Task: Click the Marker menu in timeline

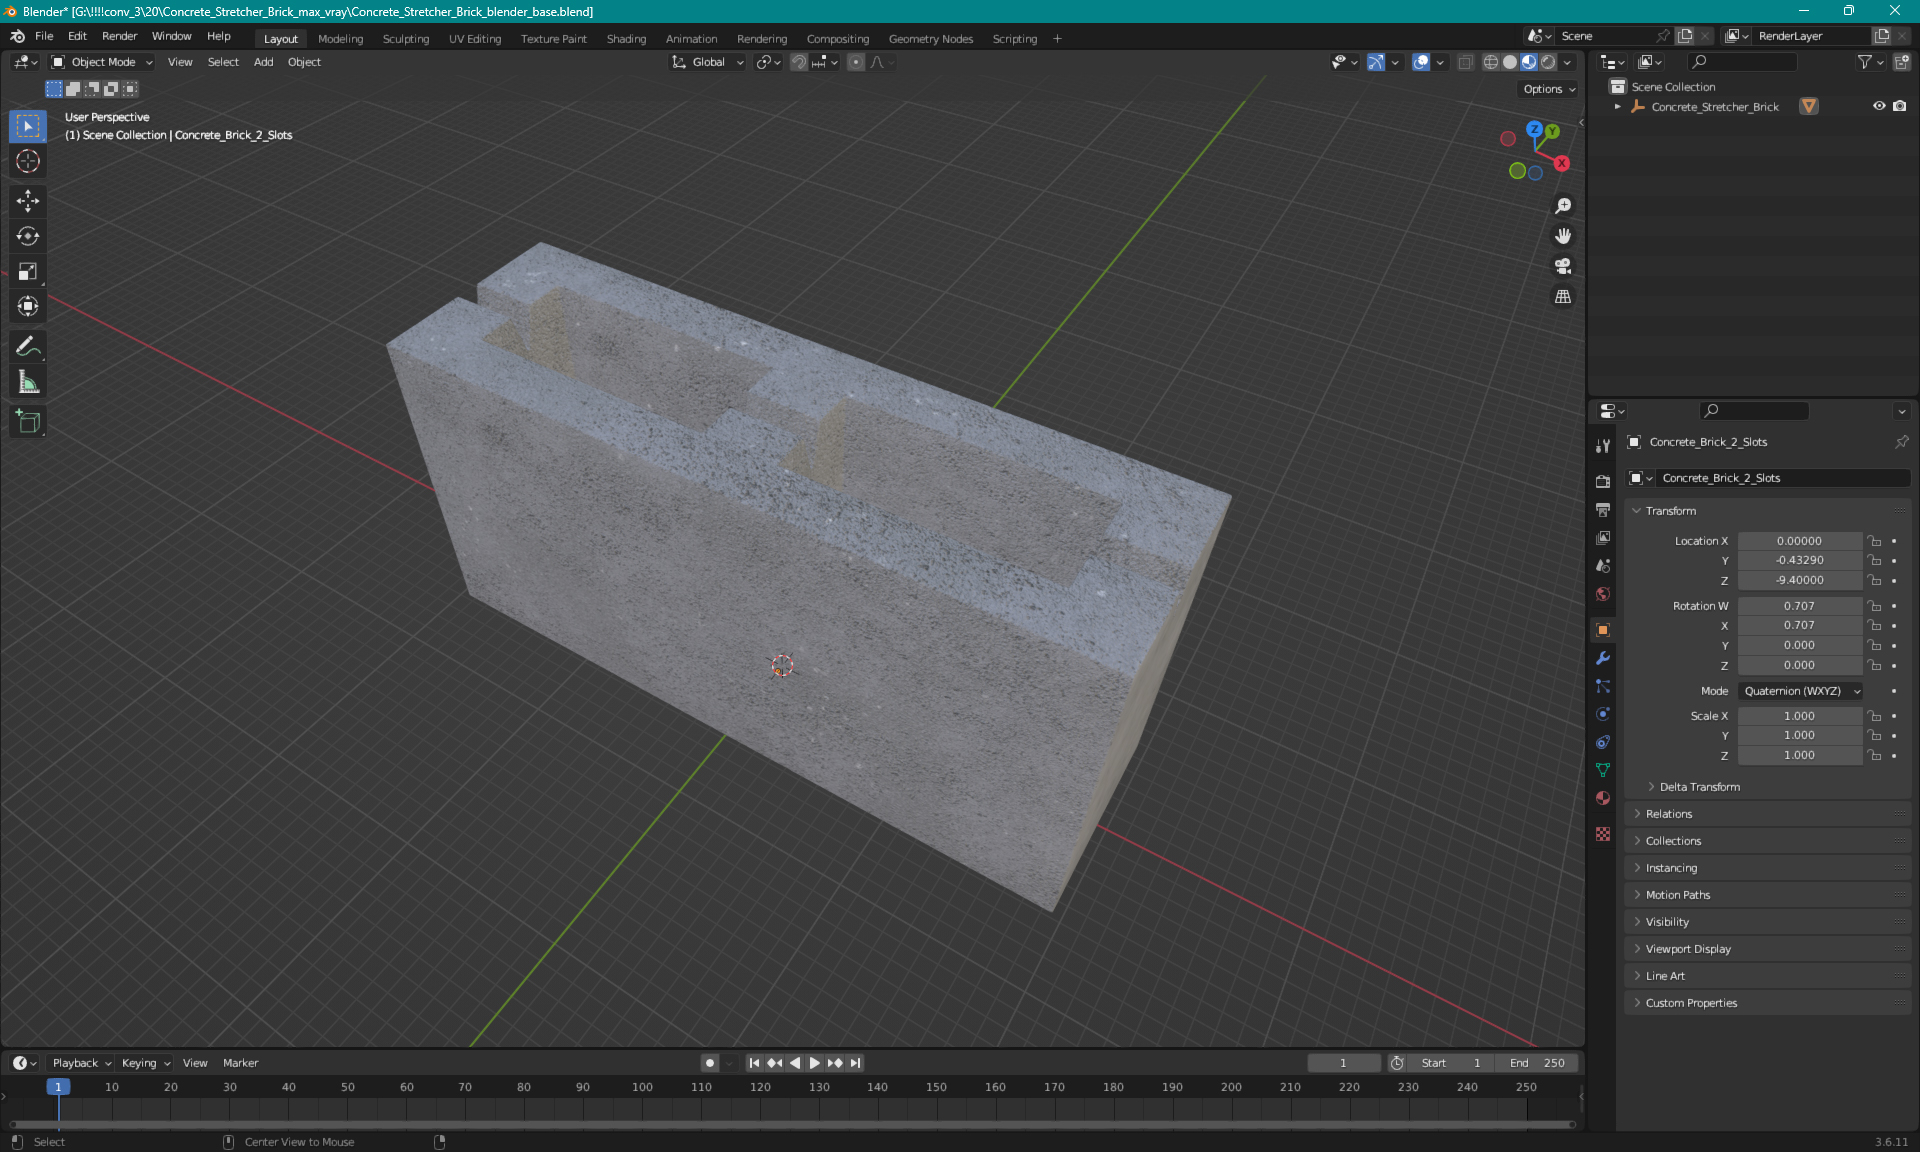Action: (240, 1063)
